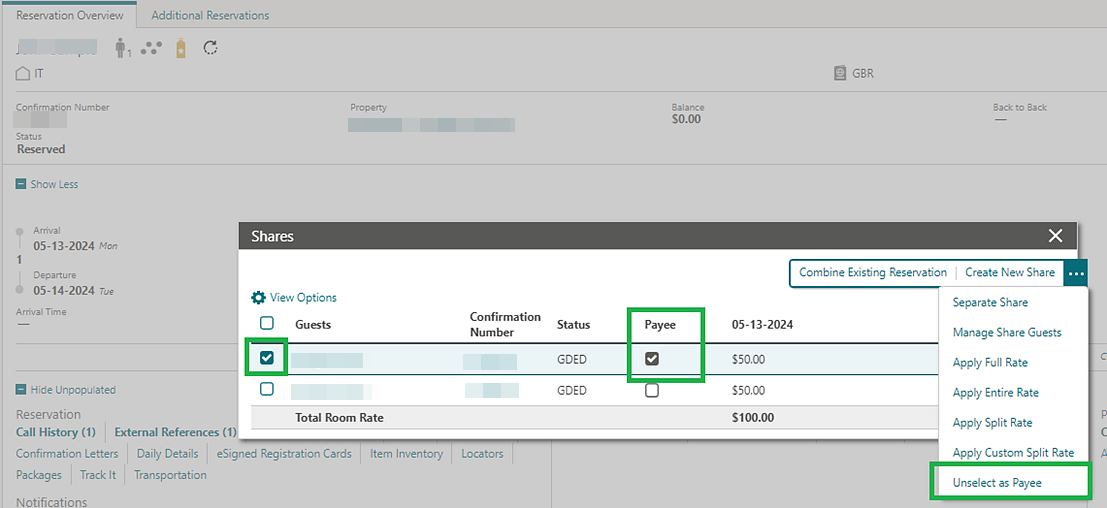Click the adult guest count icon
The width and height of the screenshot is (1107, 508).
[123, 48]
